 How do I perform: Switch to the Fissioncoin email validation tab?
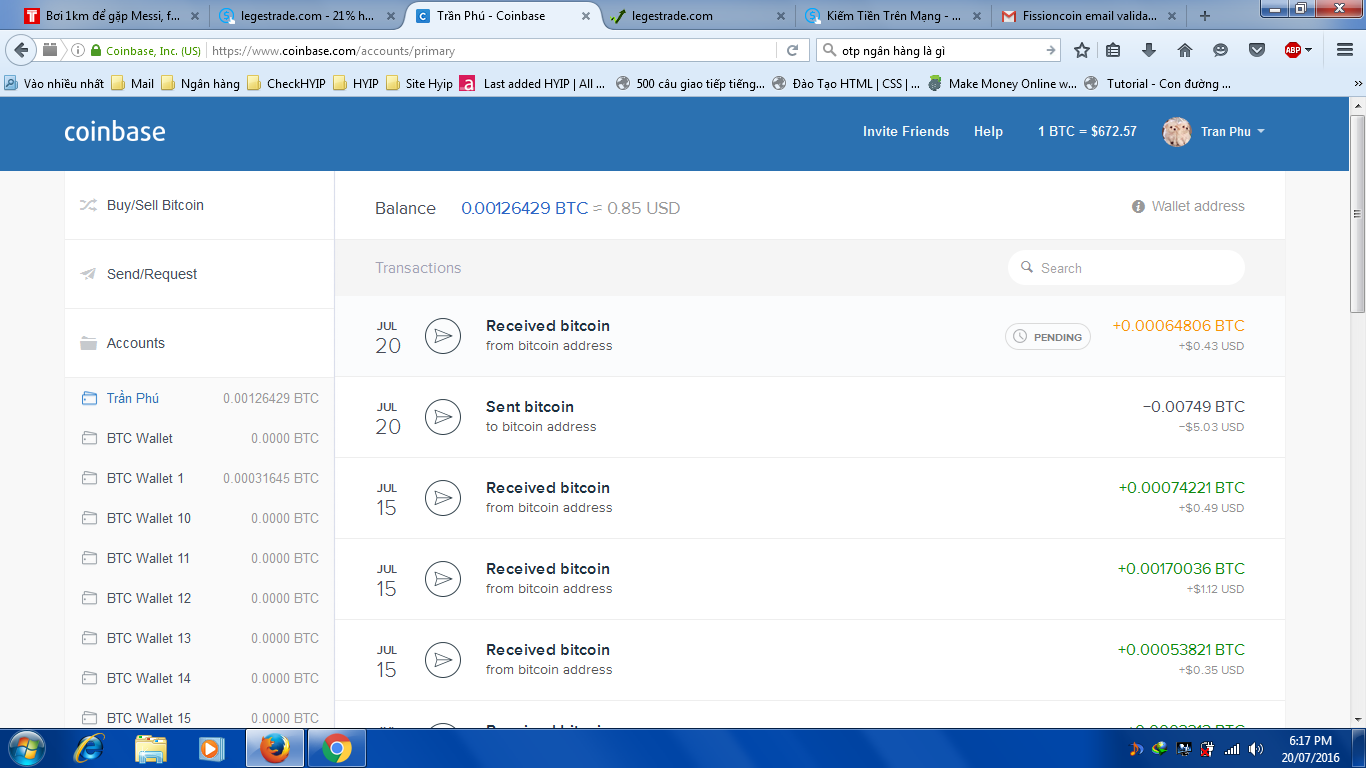tap(1087, 16)
